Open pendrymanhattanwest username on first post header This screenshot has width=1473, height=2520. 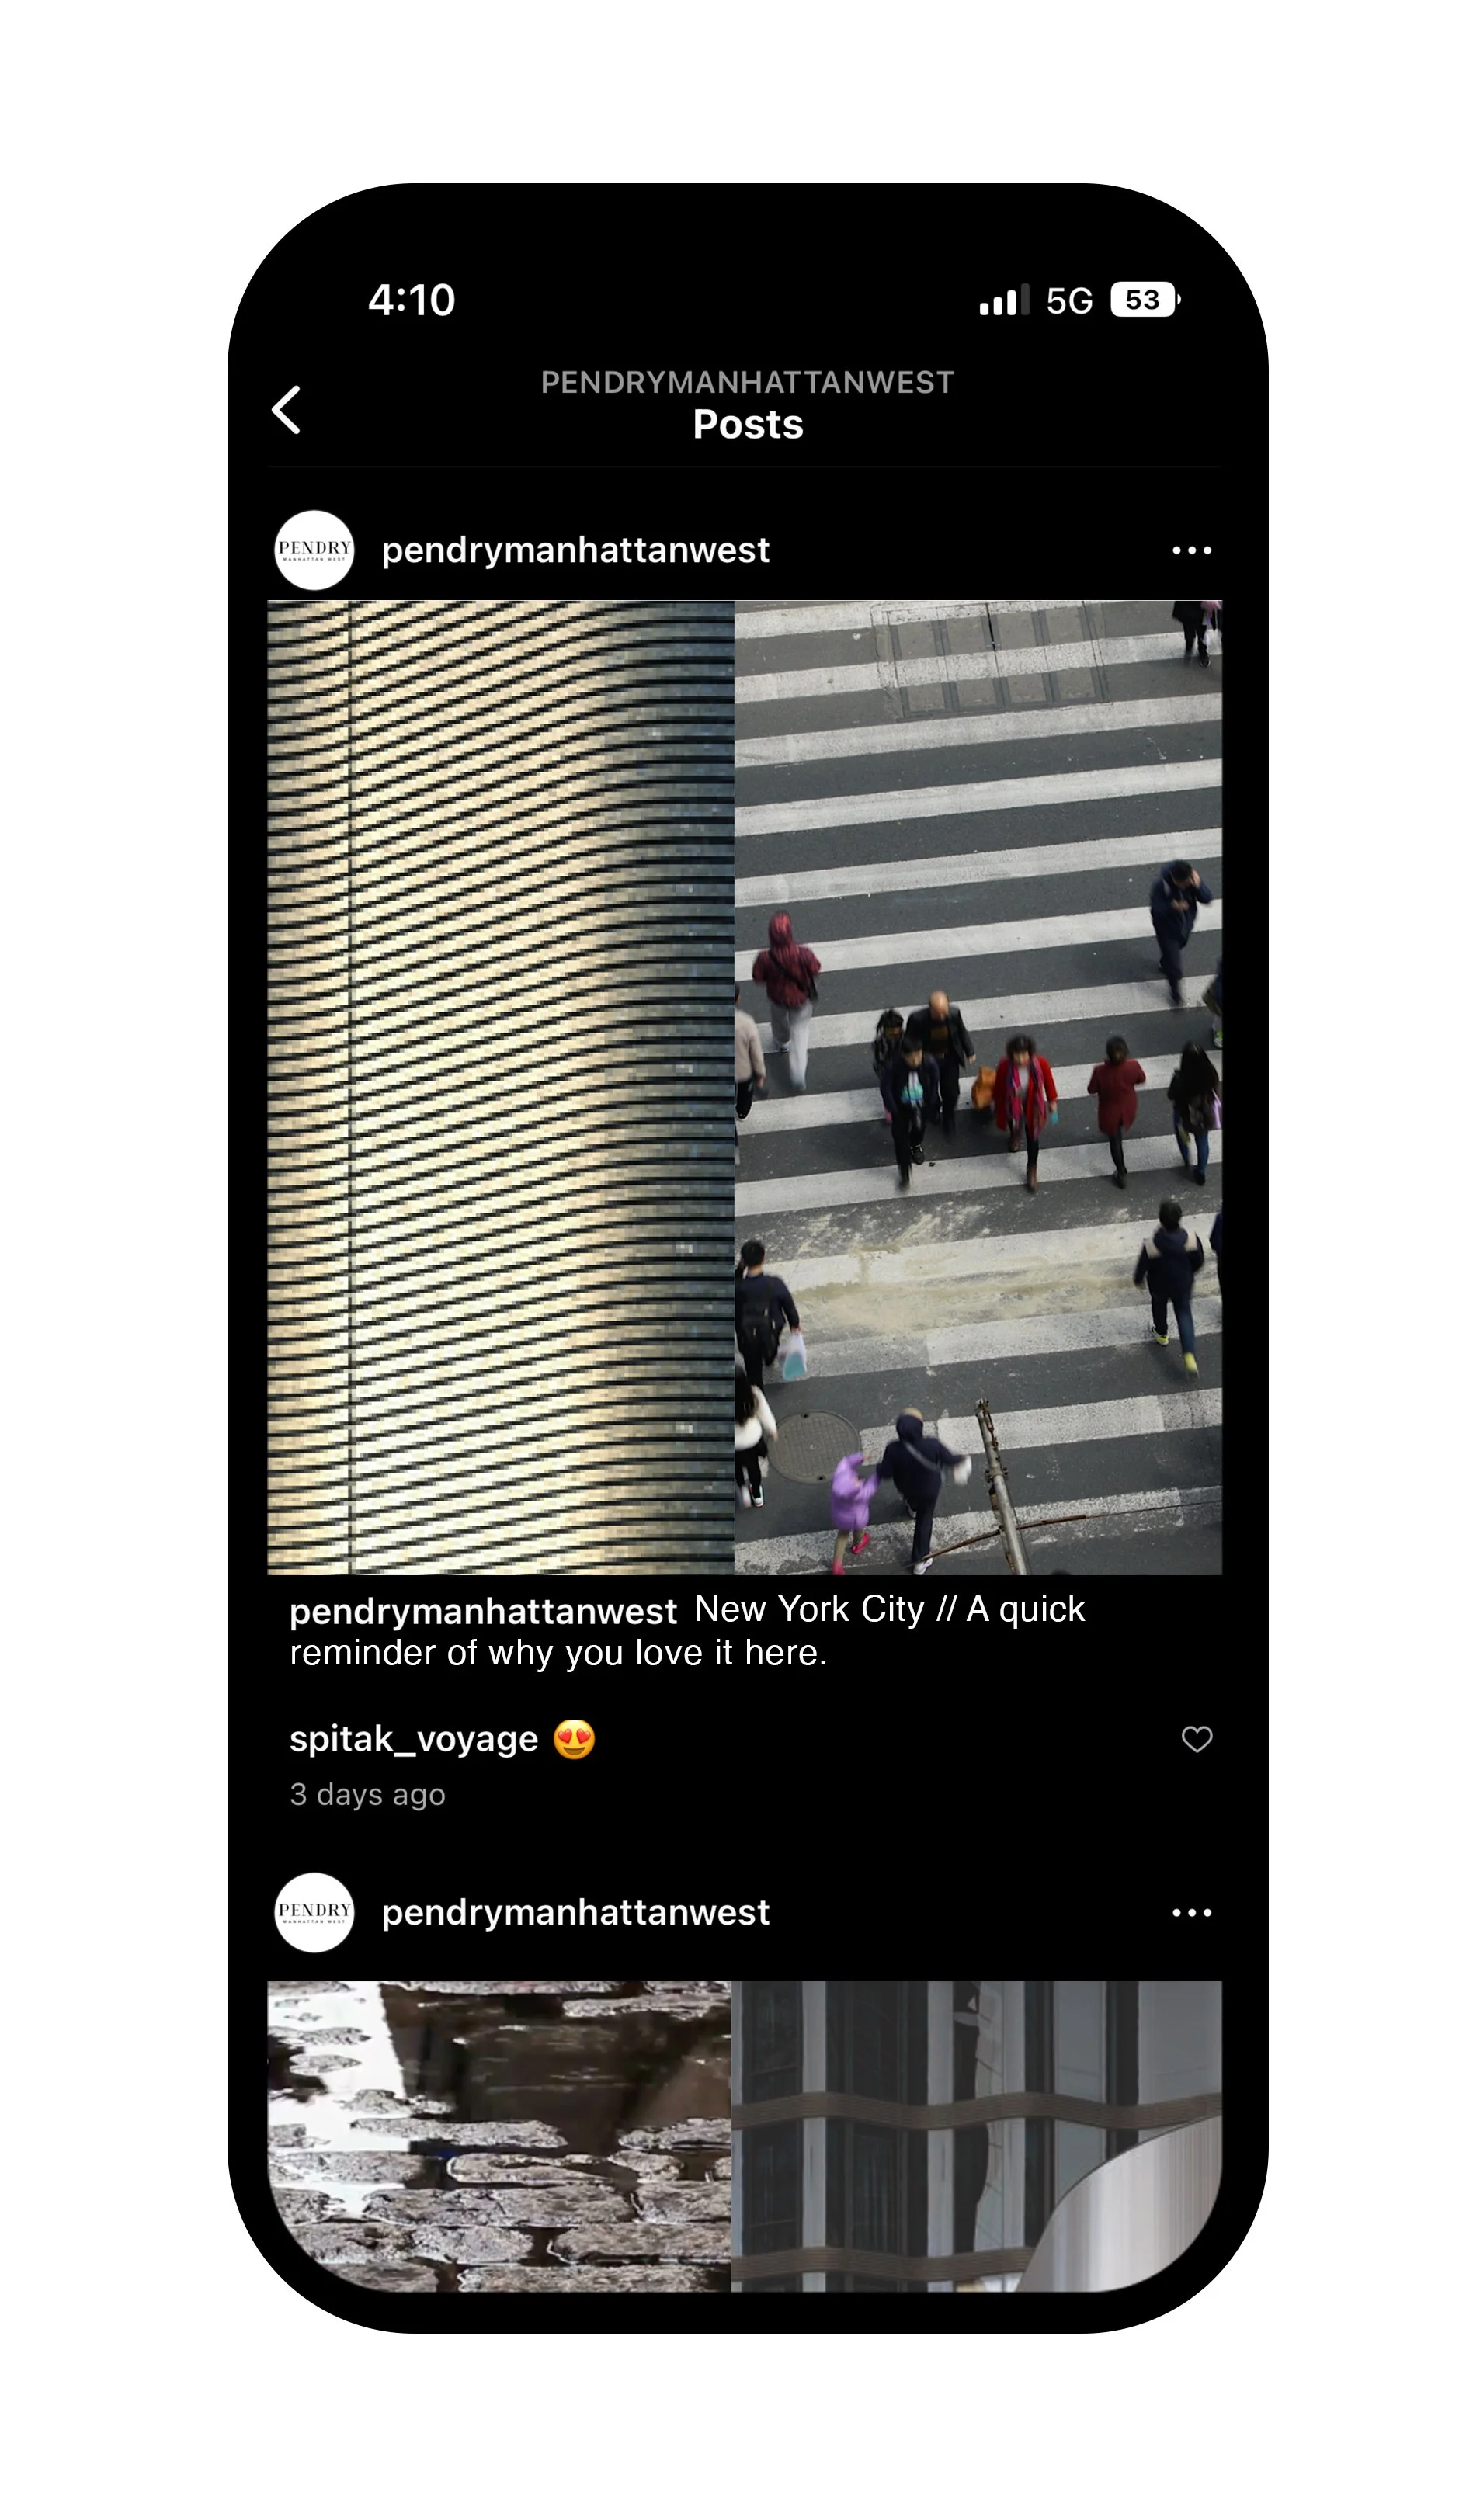click(x=575, y=550)
